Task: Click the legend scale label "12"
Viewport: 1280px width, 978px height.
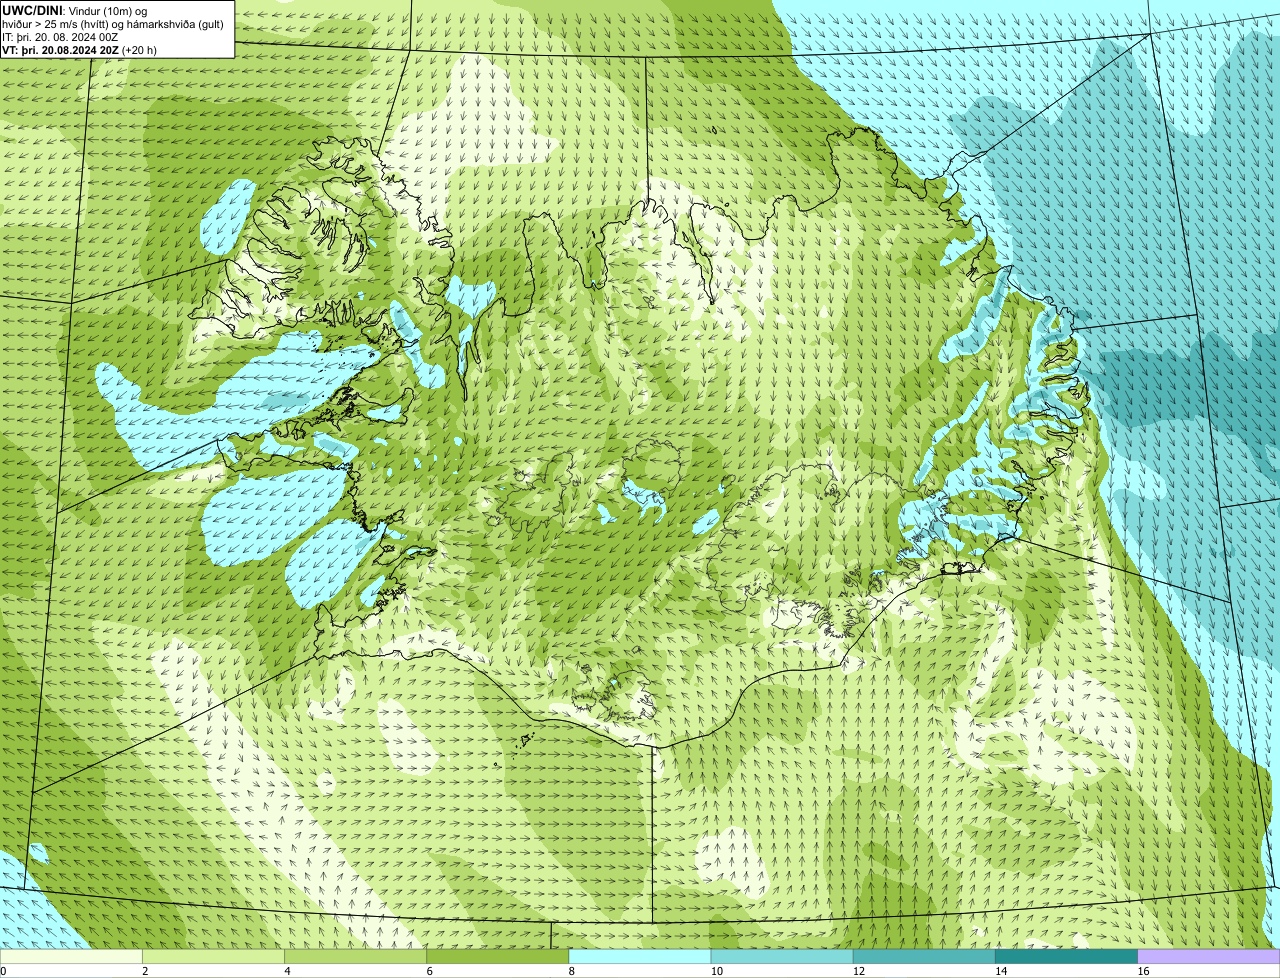Action: pos(858,971)
